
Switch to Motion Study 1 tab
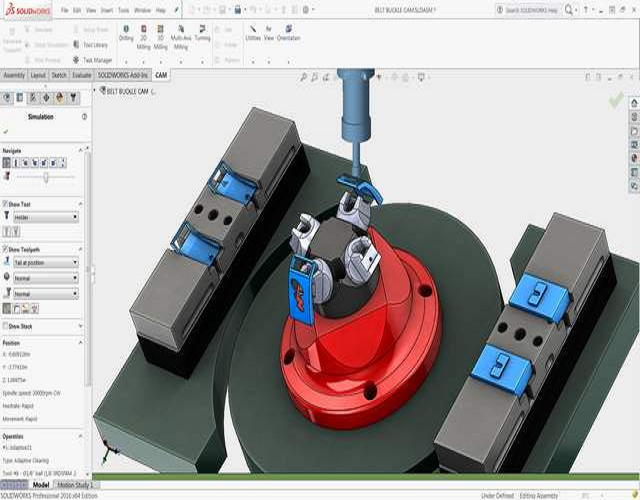click(x=76, y=485)
